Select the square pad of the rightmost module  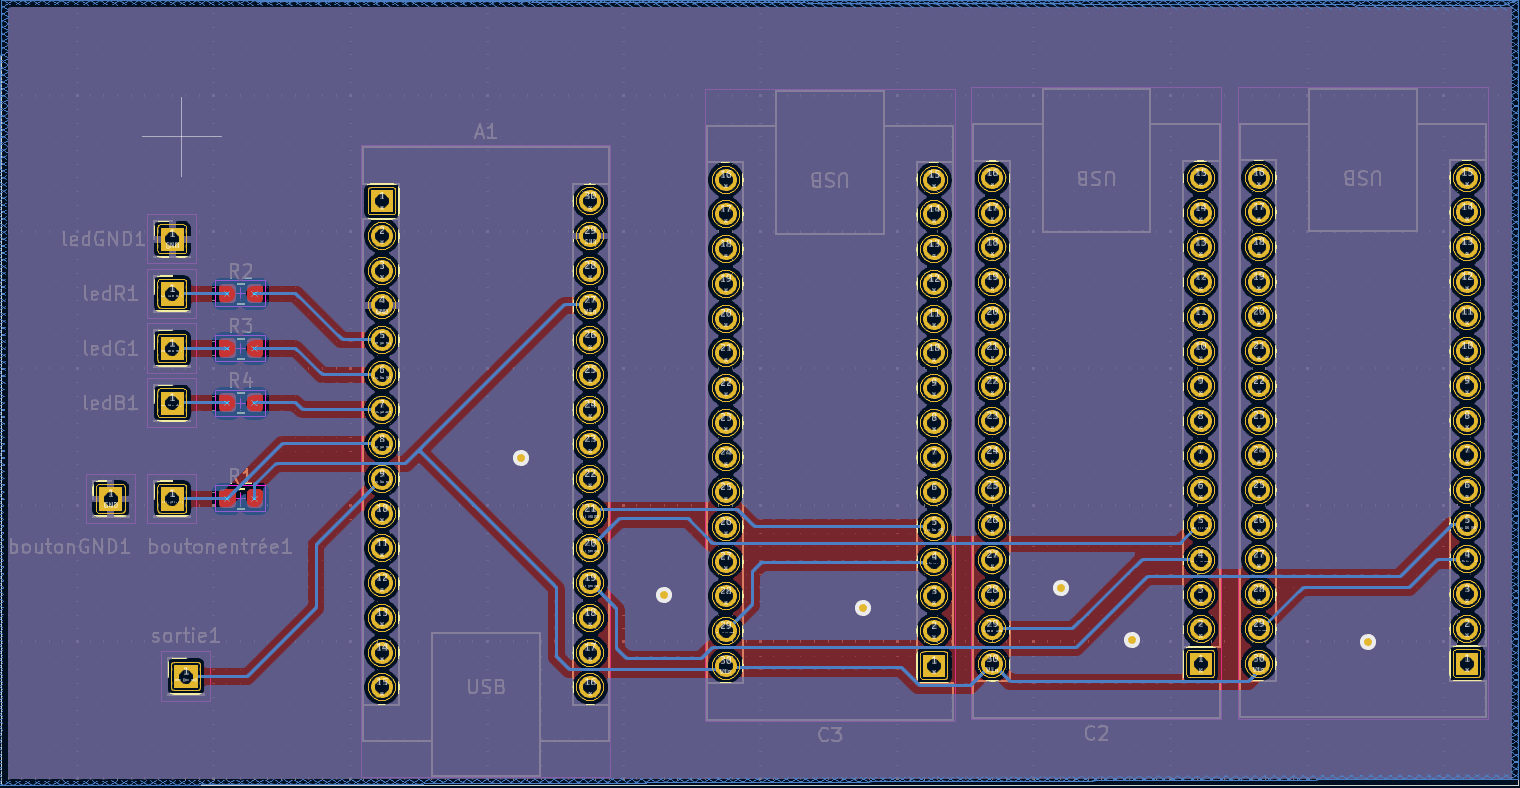pyautogui.click(x=1466, y=662)
